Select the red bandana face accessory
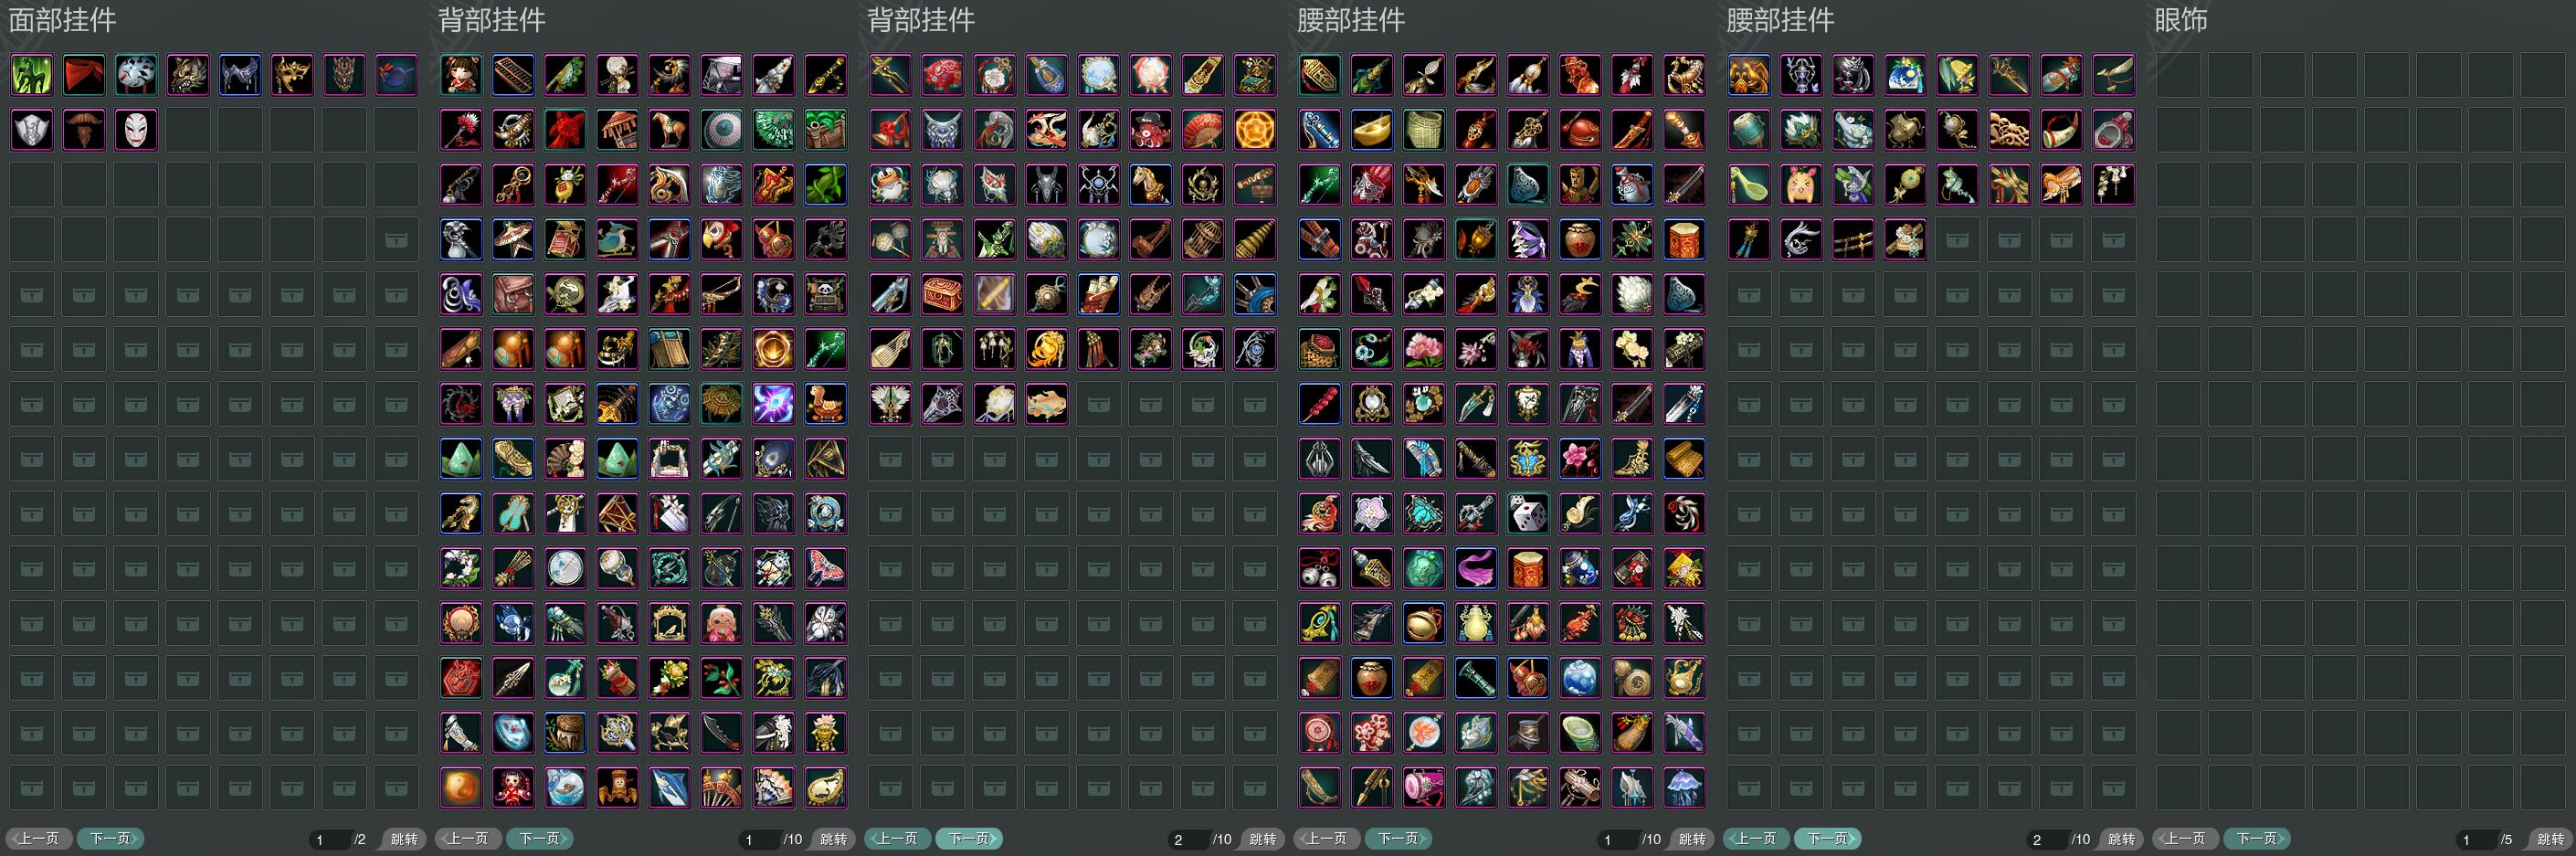Image resolution: width=2576 pixels, height=856 pixels. point(84,75)
